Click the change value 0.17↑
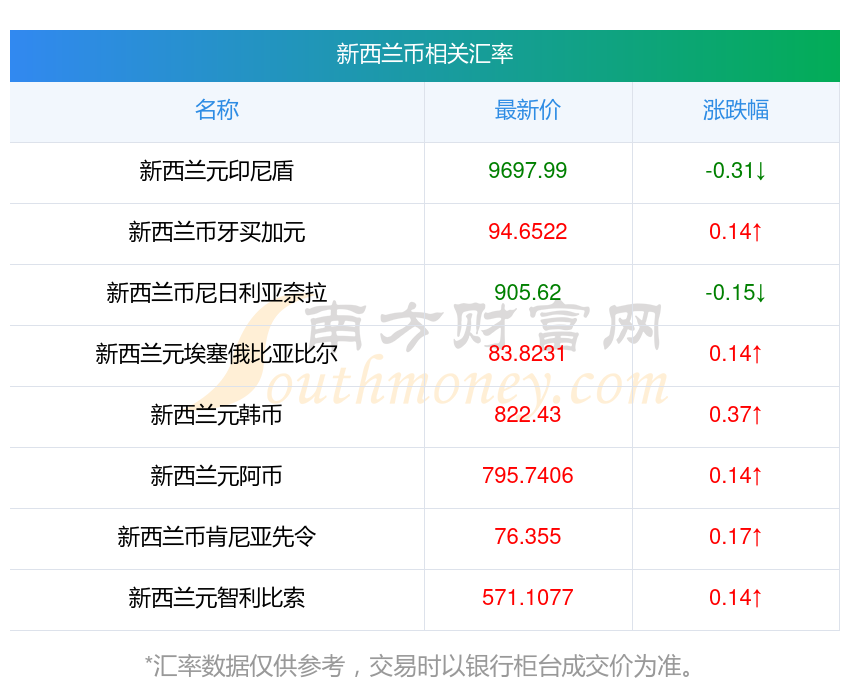This screenshot has width=850, height=698. 736,537
